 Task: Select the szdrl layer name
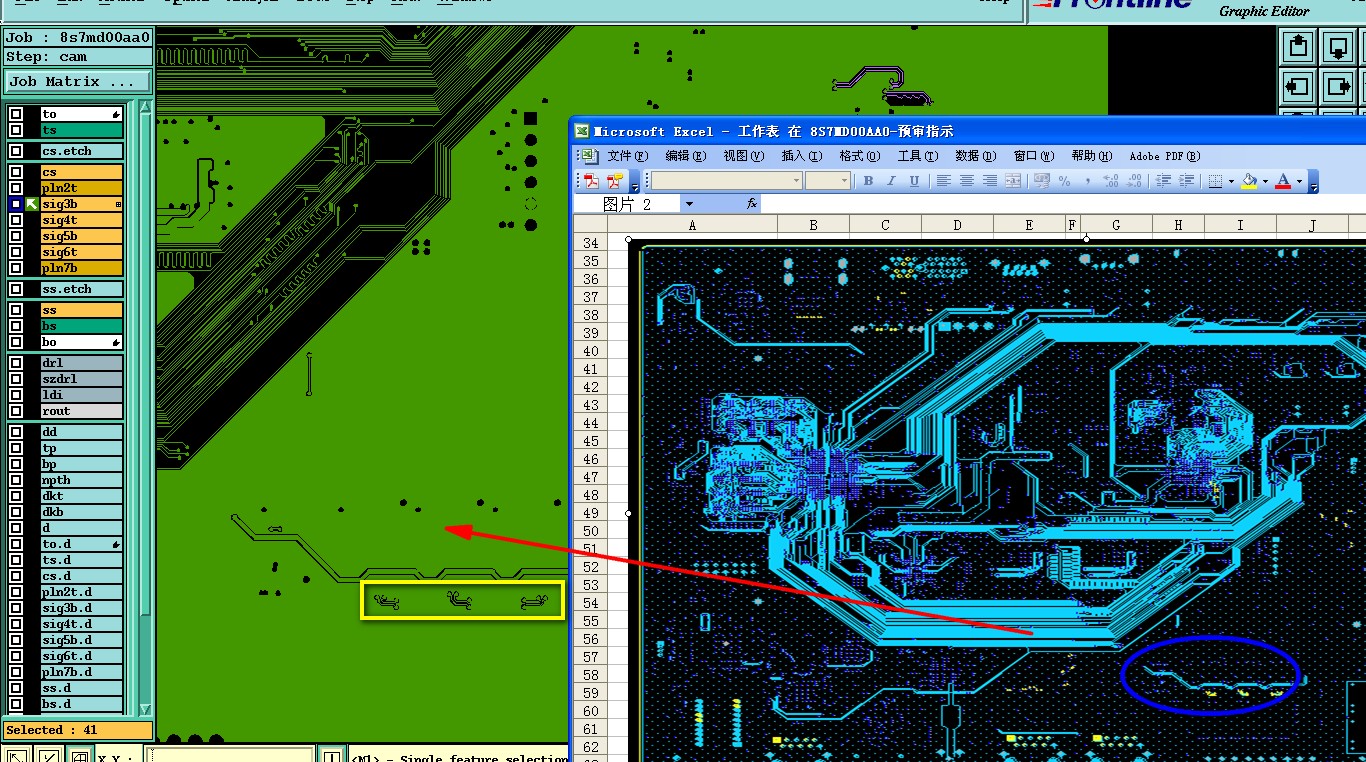pyautogui.click(x=81, y=379)
